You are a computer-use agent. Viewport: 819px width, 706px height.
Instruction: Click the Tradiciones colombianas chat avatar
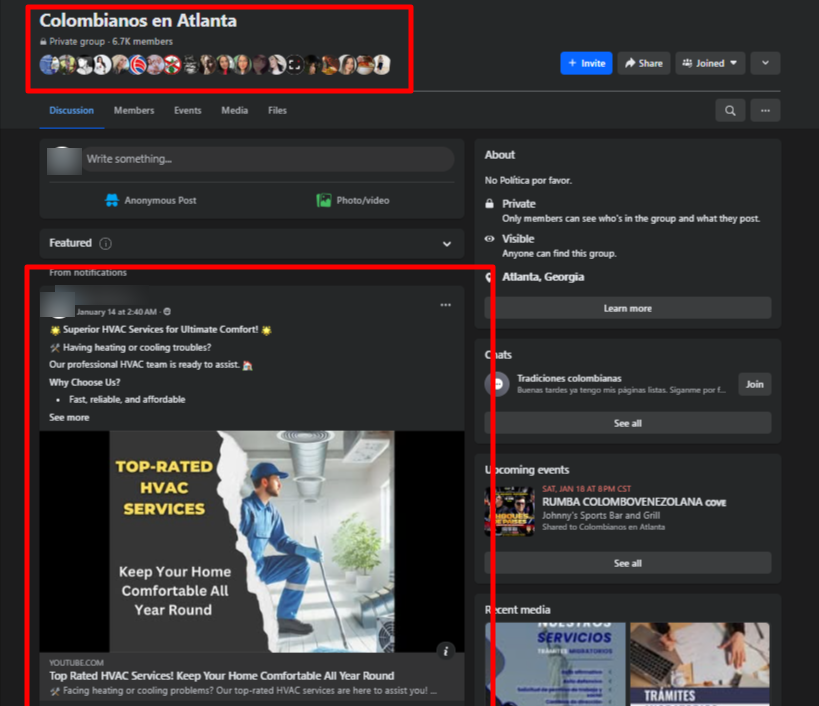click(x=497, y=384)
